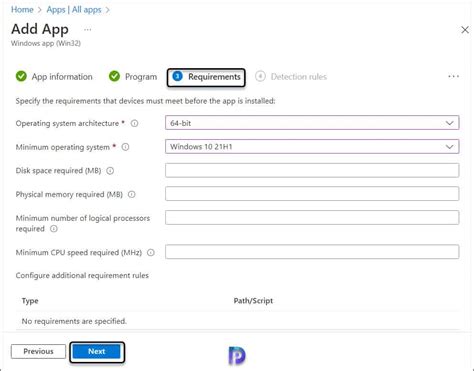Go to the Program step
Image resolution: width=474 pixels, height=371 pixels.
click(133, 77)
